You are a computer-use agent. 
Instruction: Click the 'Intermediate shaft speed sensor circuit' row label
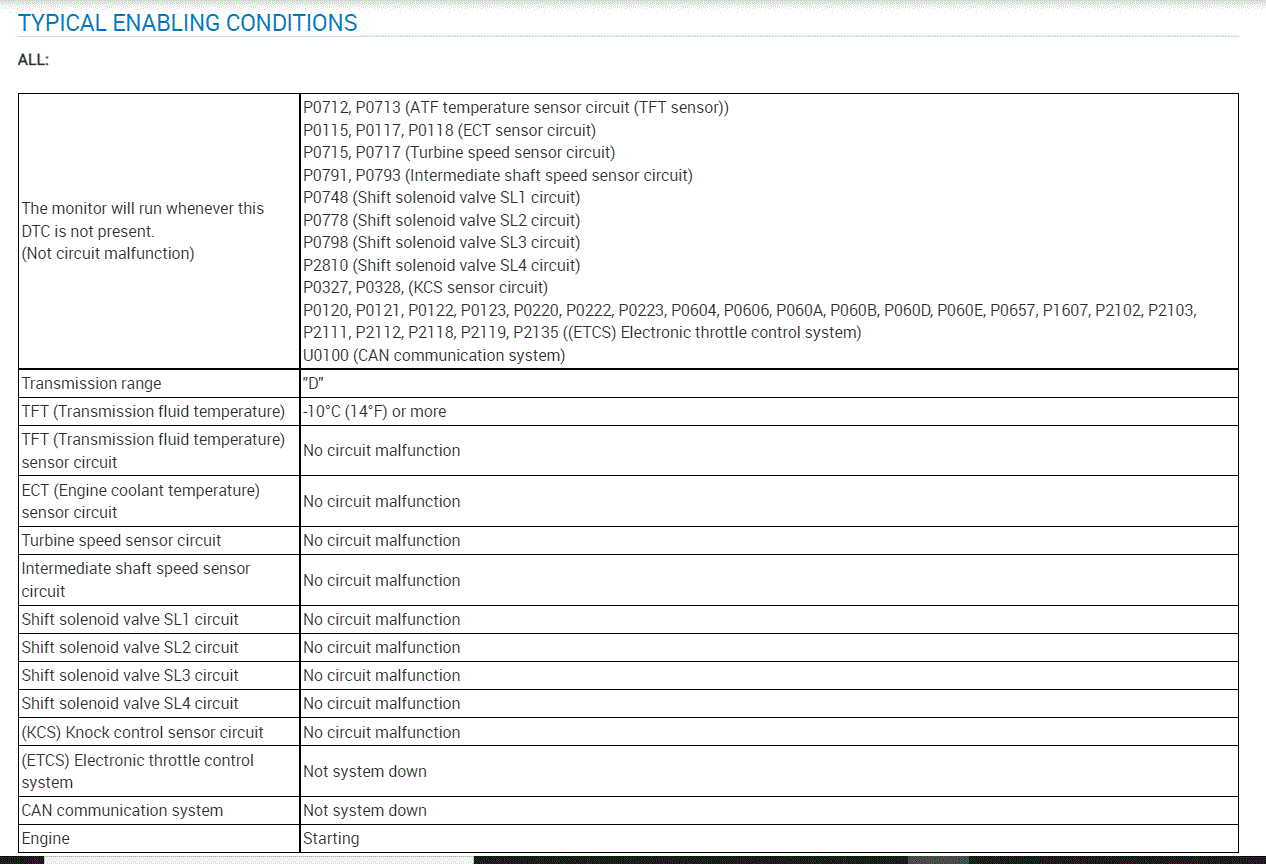pyautogui.click(x=136, y=579)
